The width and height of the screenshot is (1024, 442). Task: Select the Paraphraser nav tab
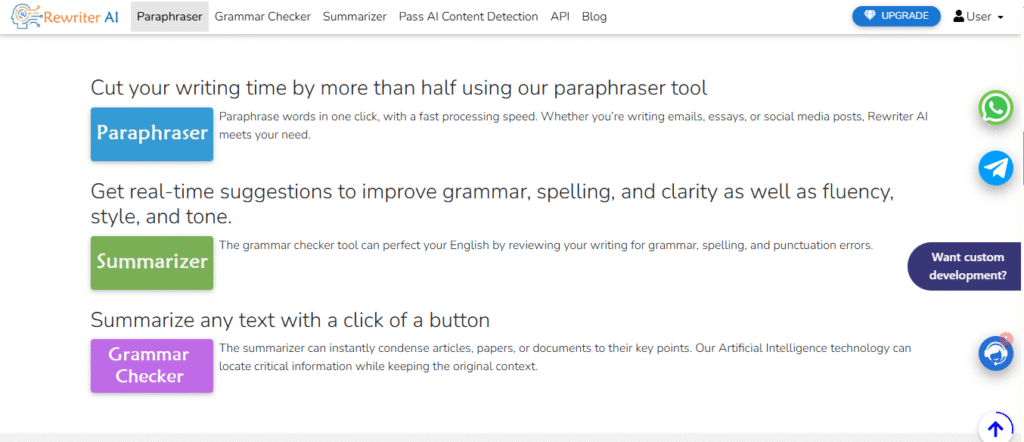click(x=169, y=16)
